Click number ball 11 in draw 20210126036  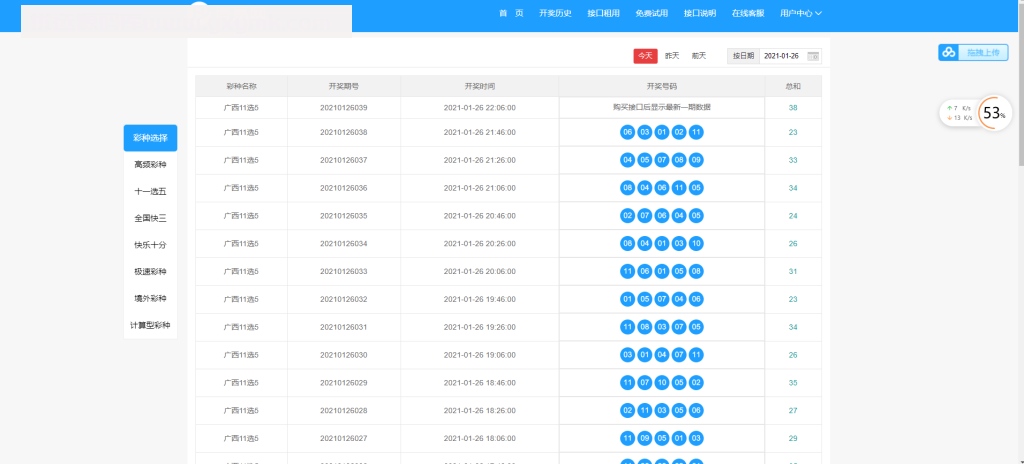(679, 188)
